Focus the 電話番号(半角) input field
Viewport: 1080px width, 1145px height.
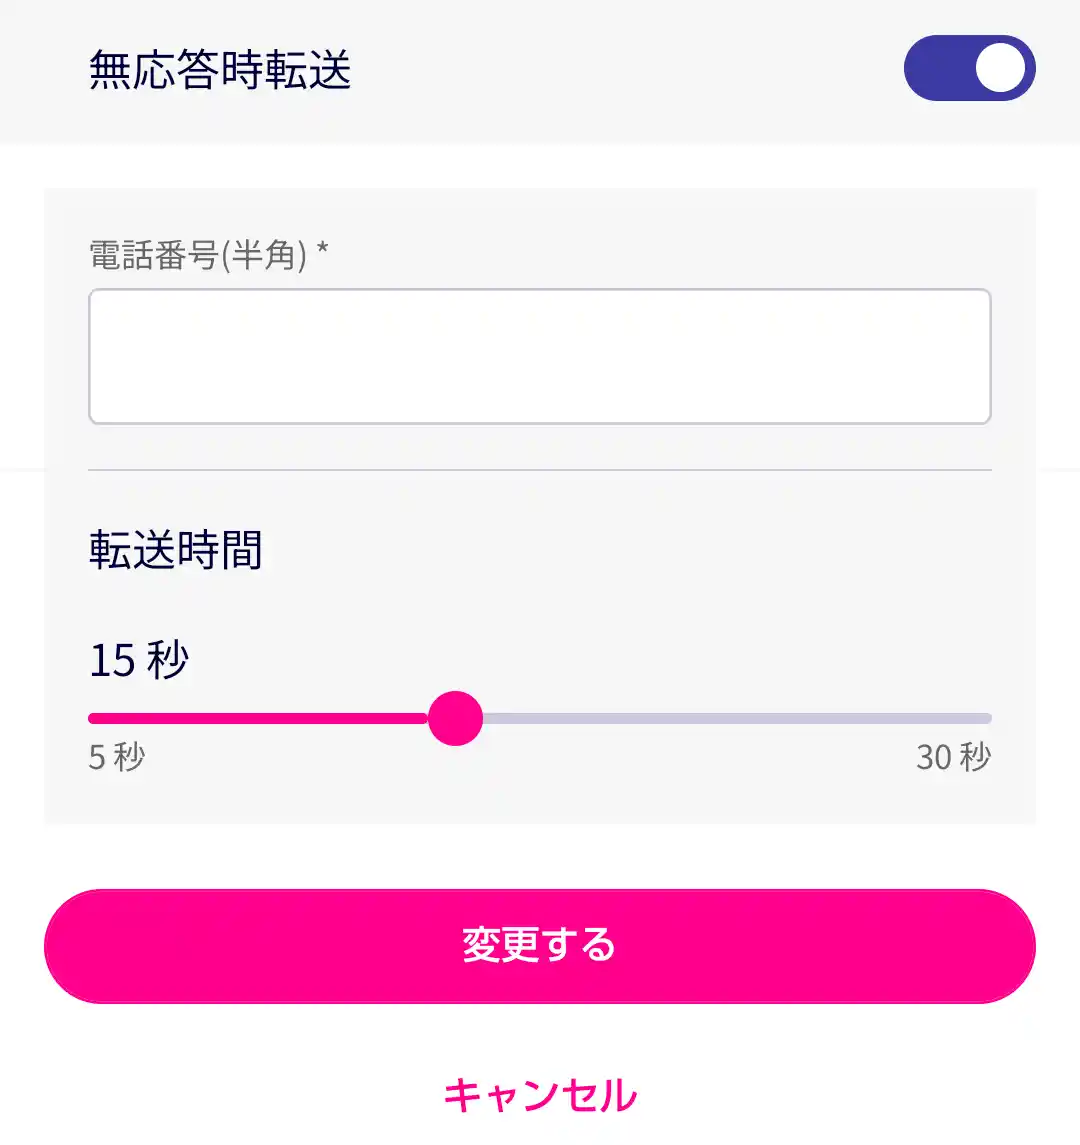540,356
